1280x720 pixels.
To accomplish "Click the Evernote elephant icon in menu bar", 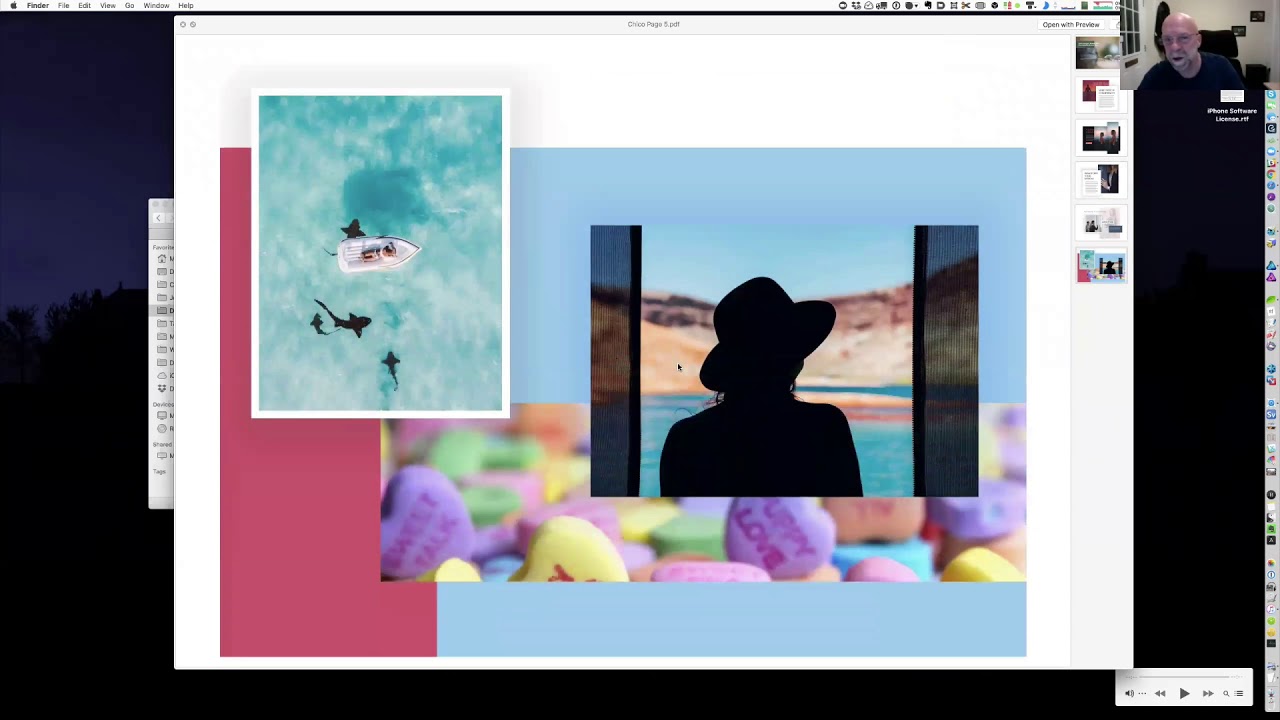I will click(x=928, y=5).
